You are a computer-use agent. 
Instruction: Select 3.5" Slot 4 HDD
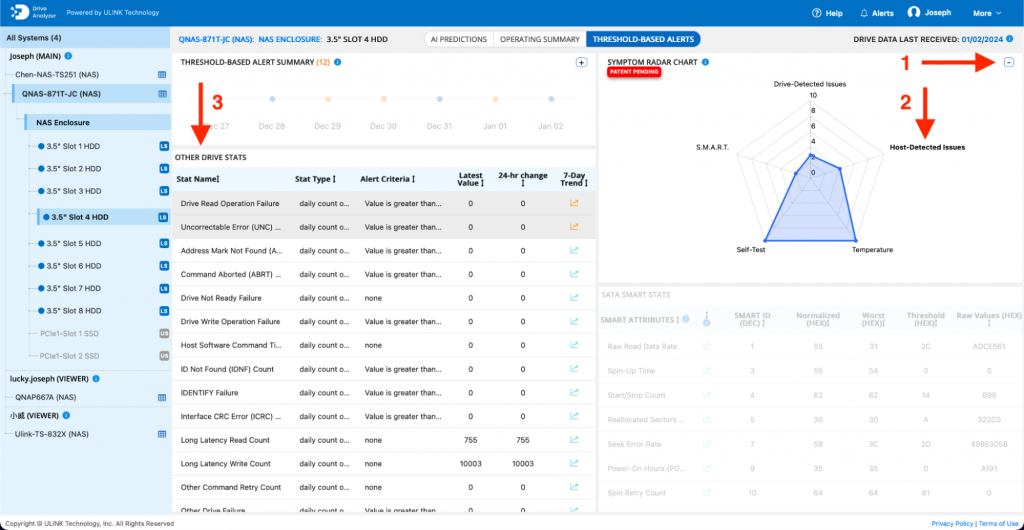78,217
